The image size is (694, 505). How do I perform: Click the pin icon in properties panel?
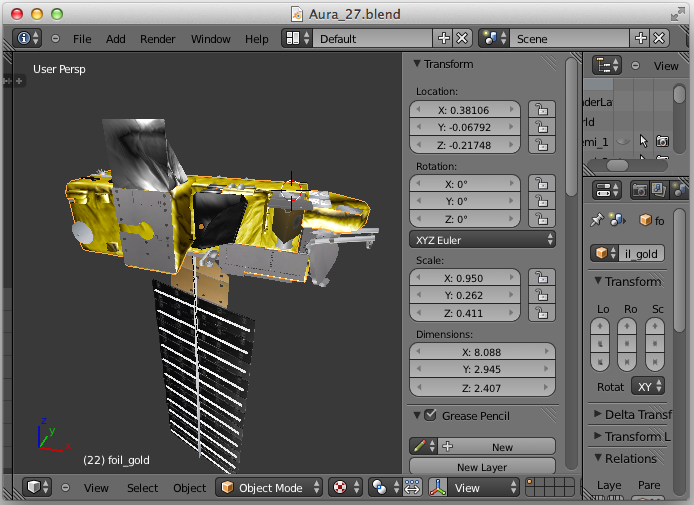(597, 220)
